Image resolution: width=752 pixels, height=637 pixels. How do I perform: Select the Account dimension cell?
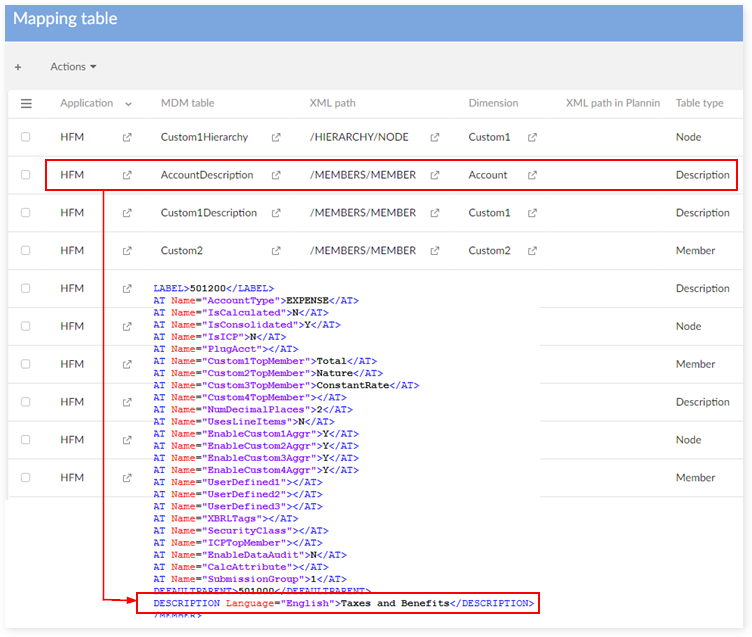488,175
